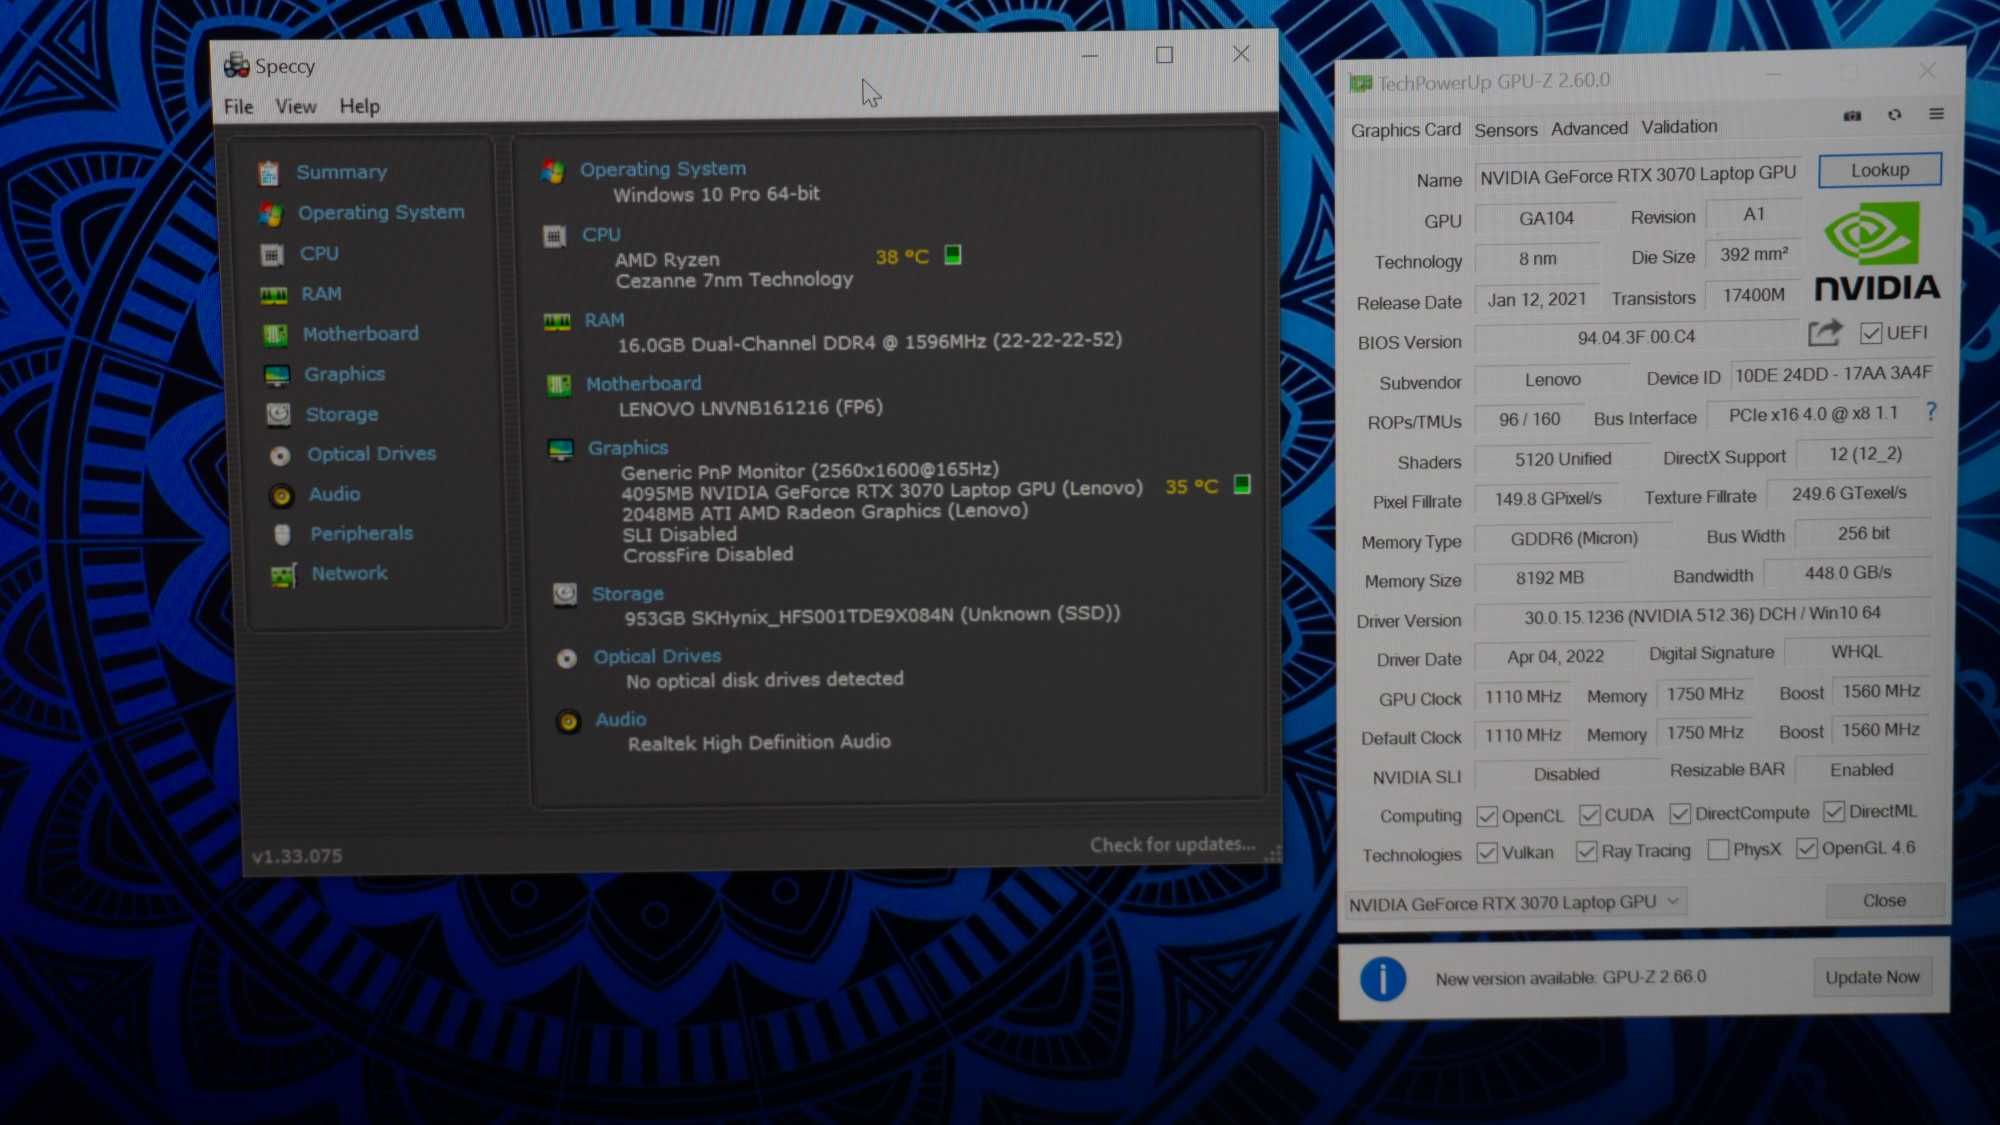Click the BIOS Version field
This screenshot has width=2000, height=1125.
point(1636,338)
